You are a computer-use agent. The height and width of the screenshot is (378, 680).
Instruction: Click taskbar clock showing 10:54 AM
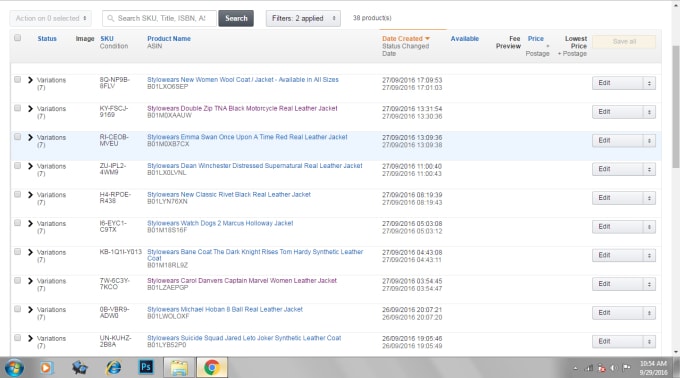click(x=653, y=368)
